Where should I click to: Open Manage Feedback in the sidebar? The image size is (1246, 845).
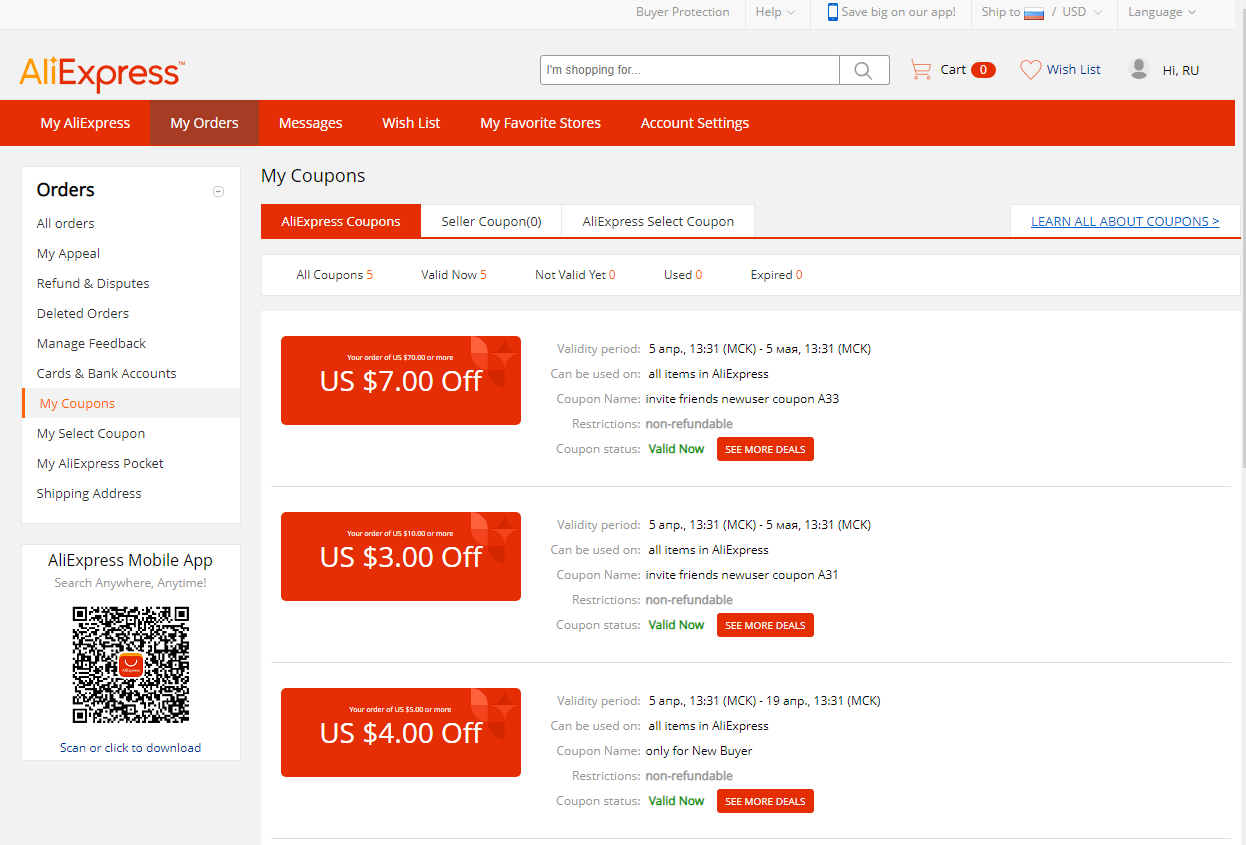[91, 343]
